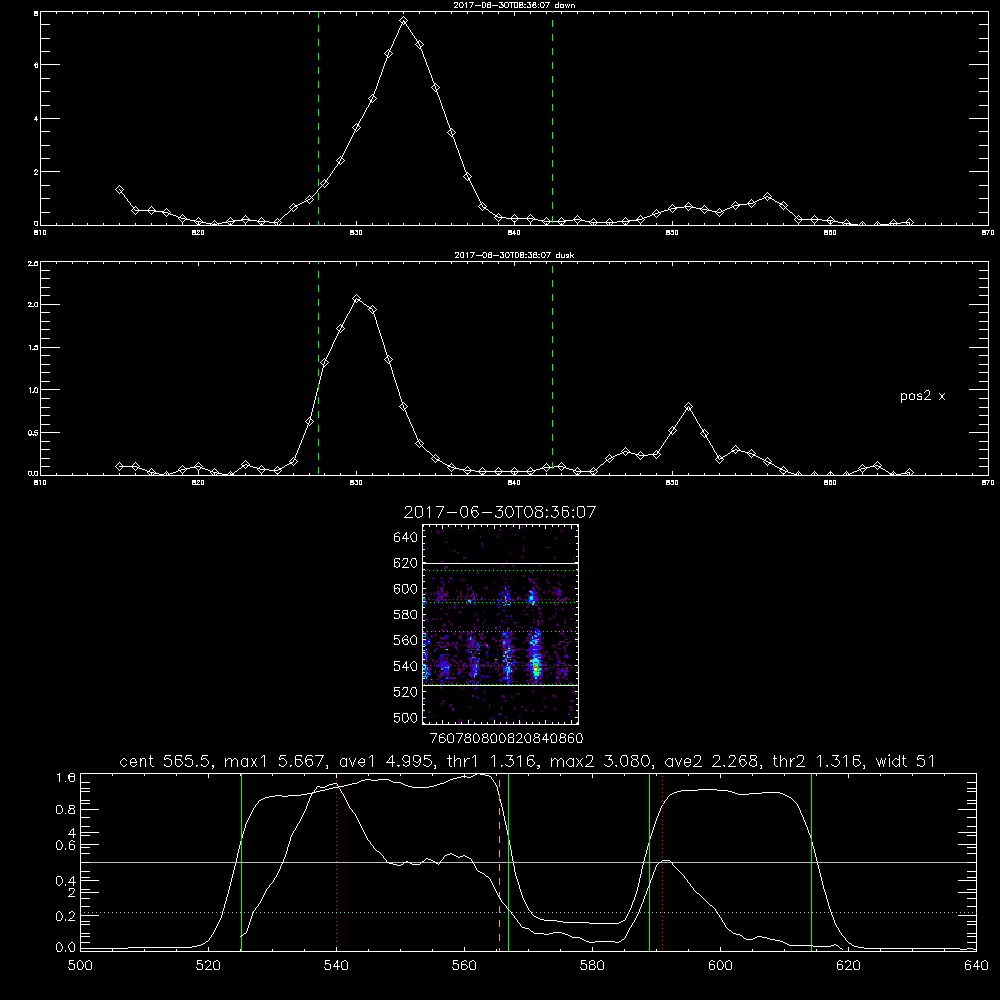Screen dimensions: 1000x1000
Task: Click bottom plot x-axis label 500
Action: point(80,966)
